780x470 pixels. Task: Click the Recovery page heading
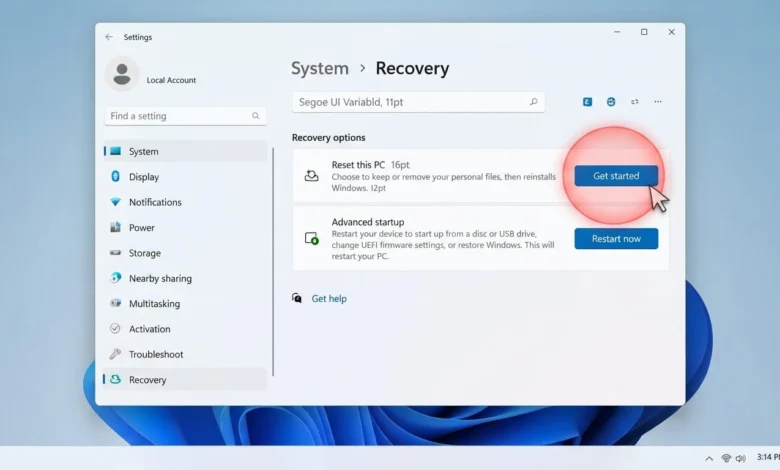412,68
